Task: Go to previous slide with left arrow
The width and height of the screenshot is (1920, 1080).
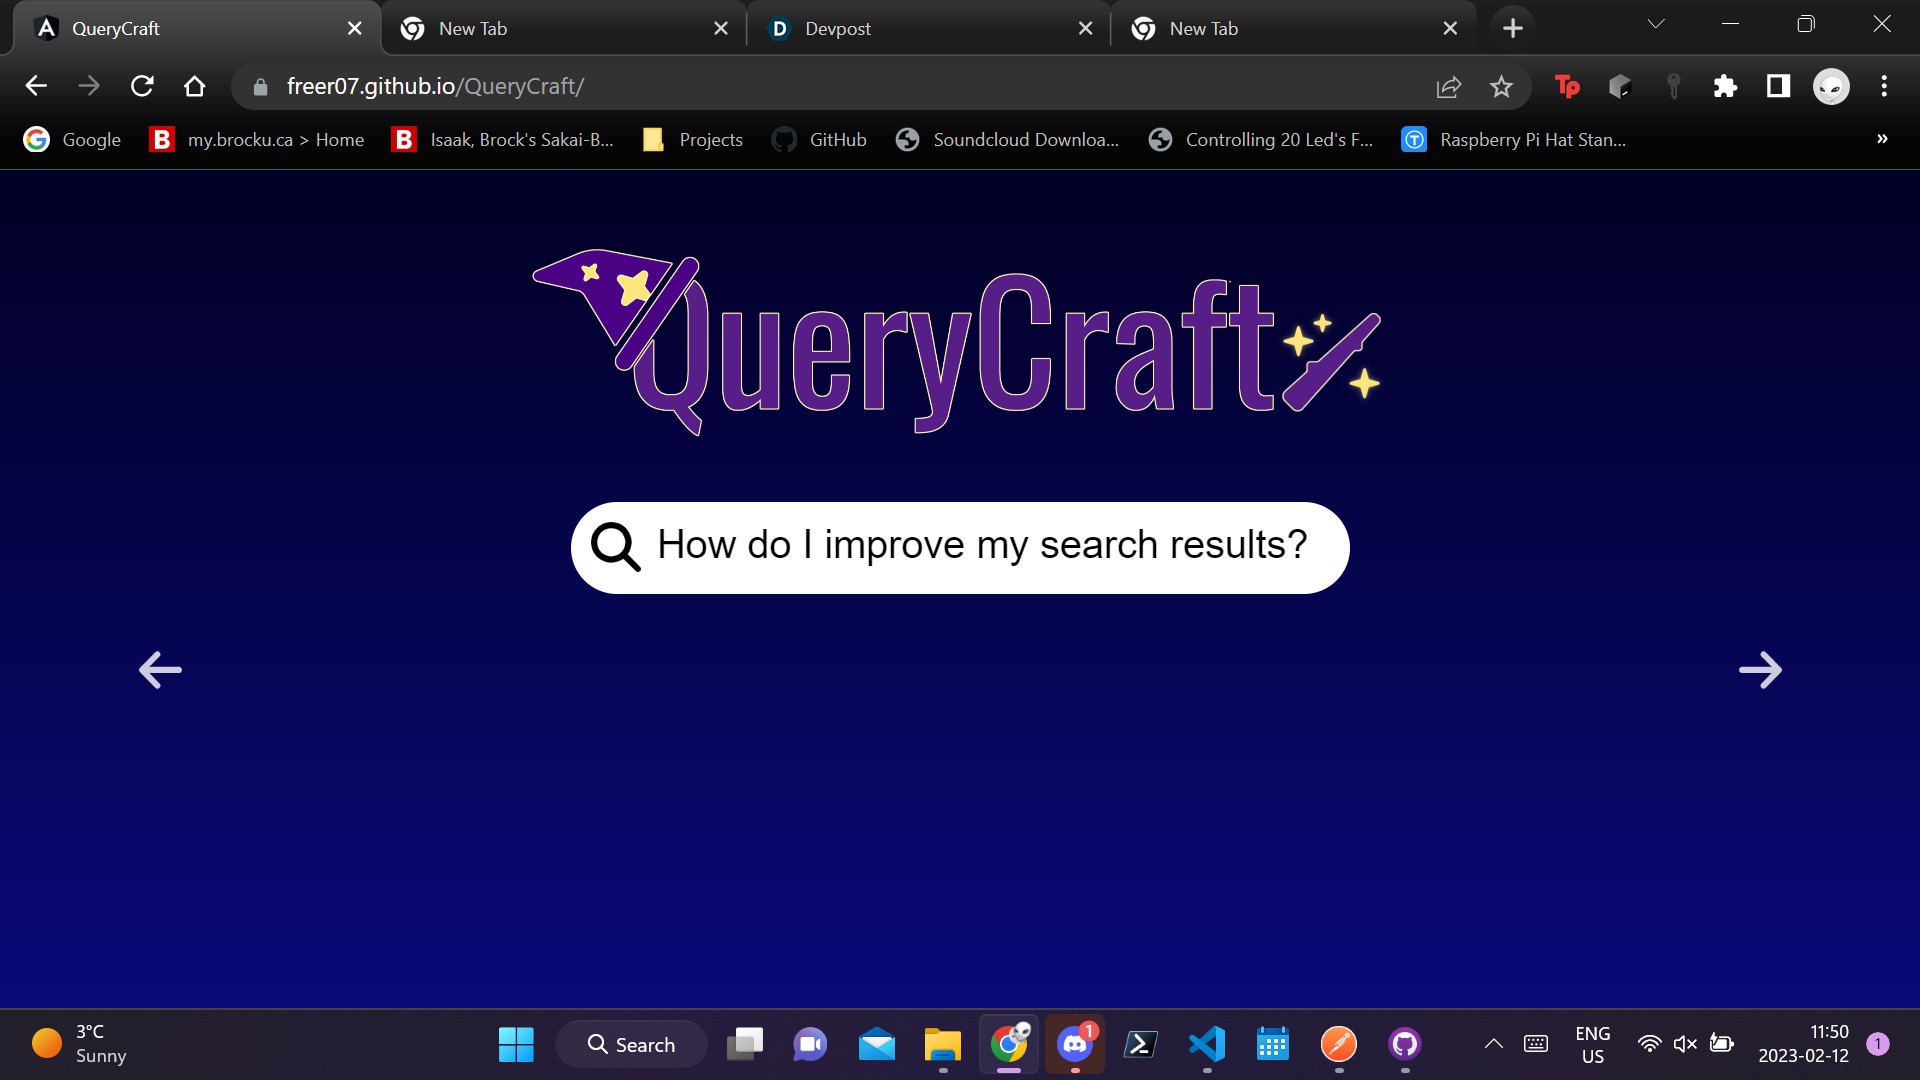Action: point(160,670)
